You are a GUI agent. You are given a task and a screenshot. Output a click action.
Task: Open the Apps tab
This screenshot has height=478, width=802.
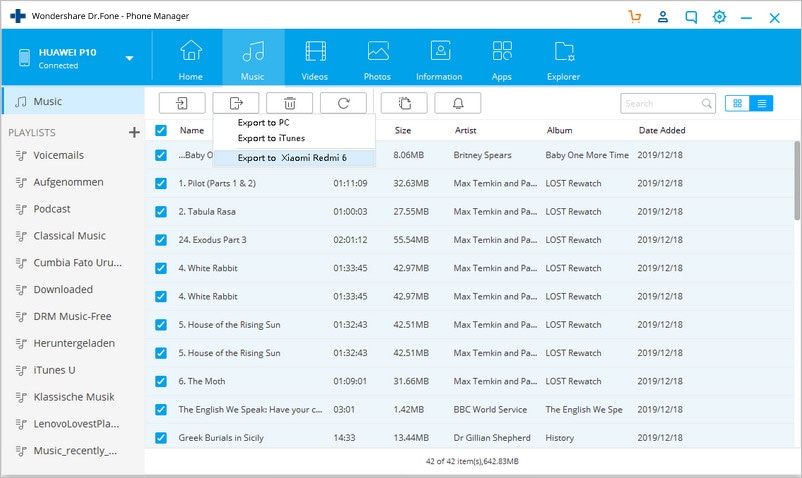502,59
